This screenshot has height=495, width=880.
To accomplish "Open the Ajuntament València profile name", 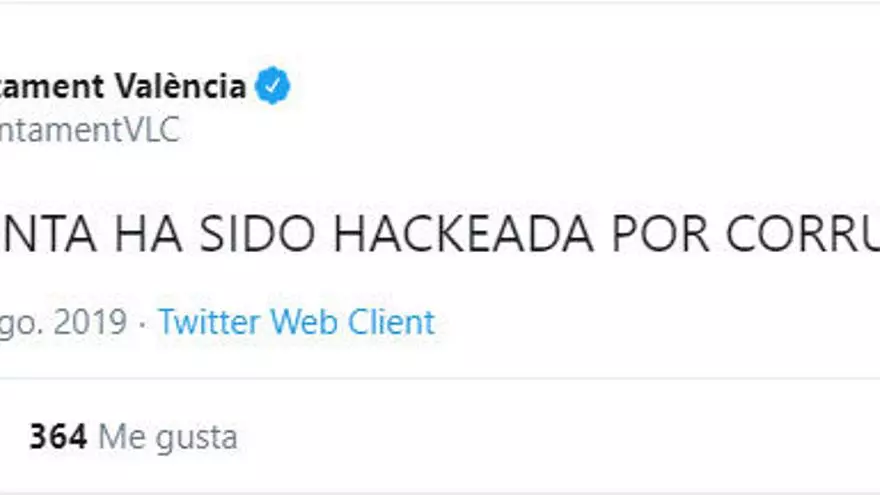I will (x=123, y=86).
